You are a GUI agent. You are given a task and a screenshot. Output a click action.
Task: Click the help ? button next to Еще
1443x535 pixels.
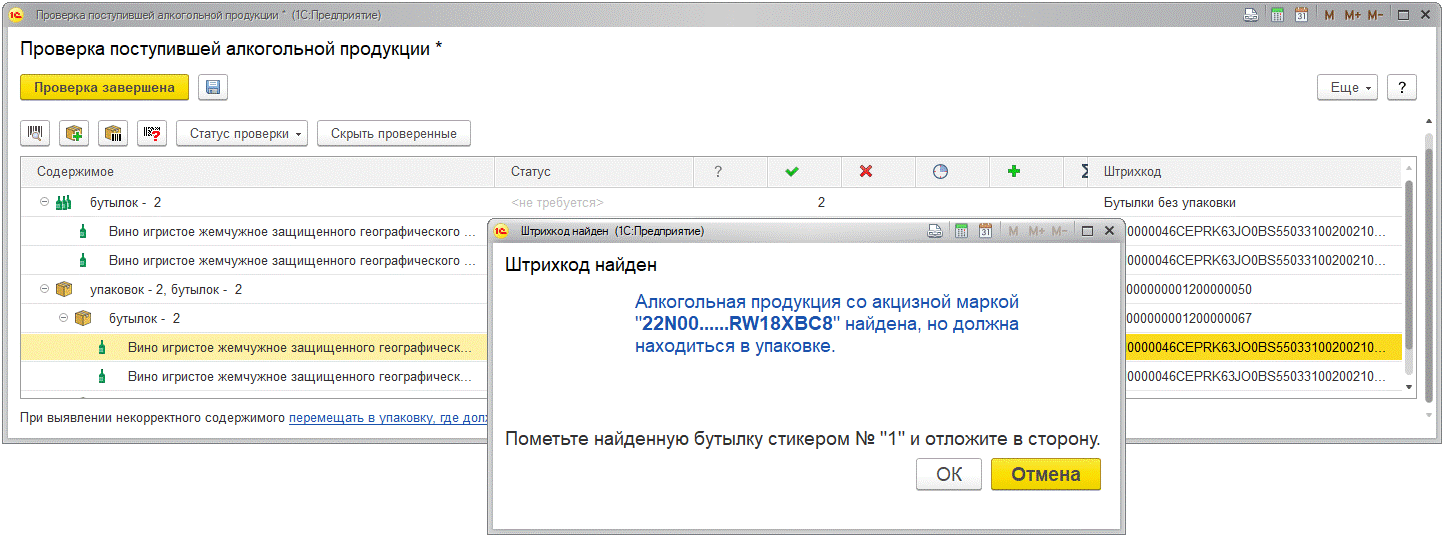[1402, 88]
